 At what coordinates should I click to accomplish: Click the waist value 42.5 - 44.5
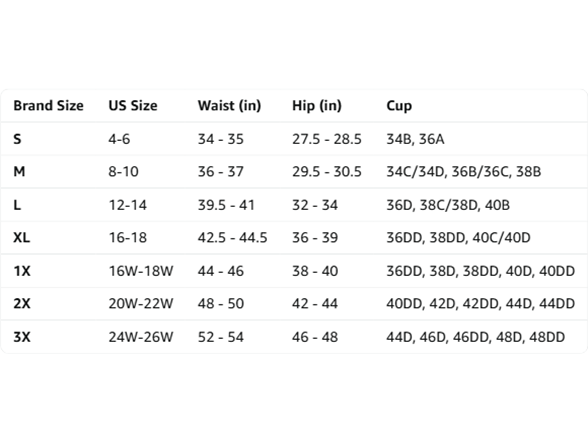(x=232, y=238)
